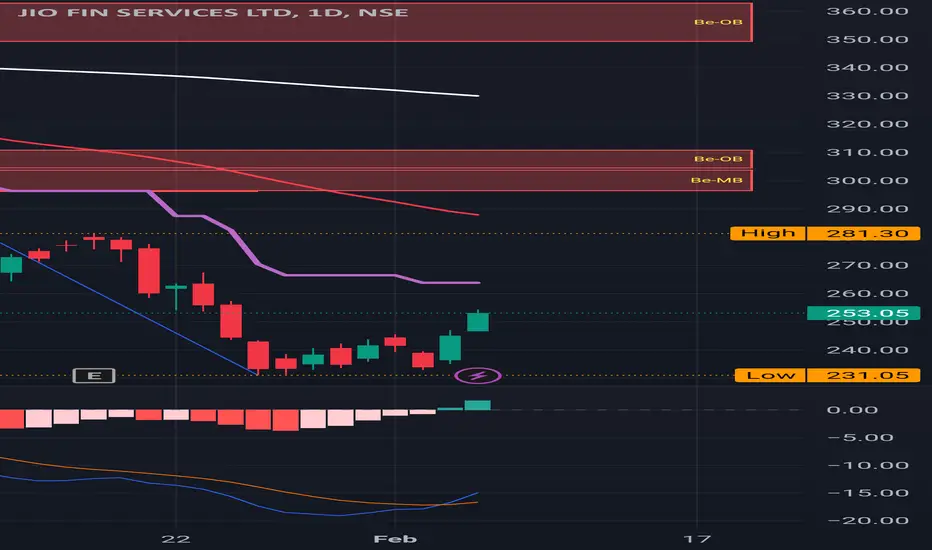The image size is (932, 550).
Task: Click the 270.00 price axis label
Action: pyautogui.click(x=867, y=265)
